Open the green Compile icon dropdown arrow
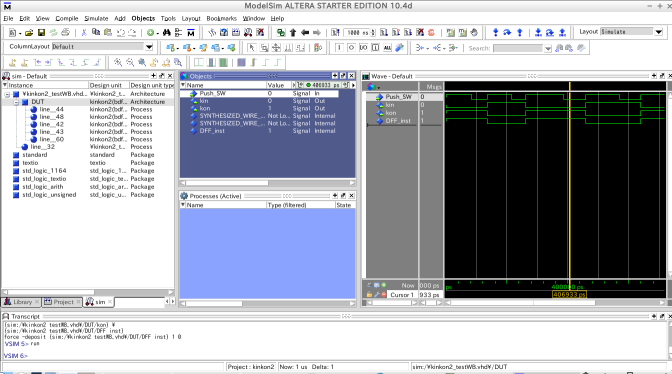 (158, 33)
